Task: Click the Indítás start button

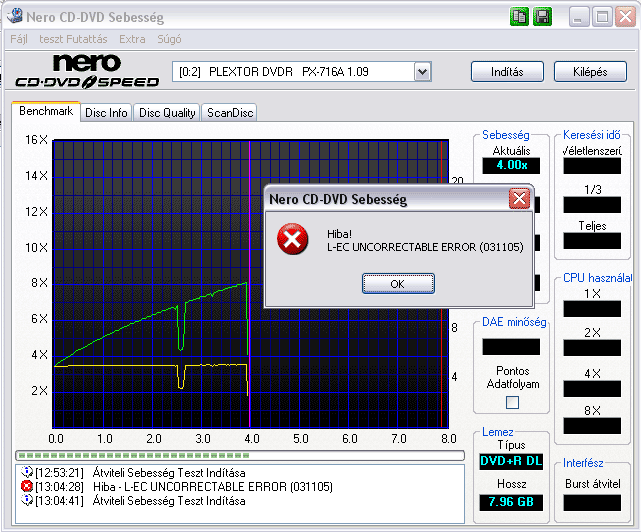Action: click(507, 72)
